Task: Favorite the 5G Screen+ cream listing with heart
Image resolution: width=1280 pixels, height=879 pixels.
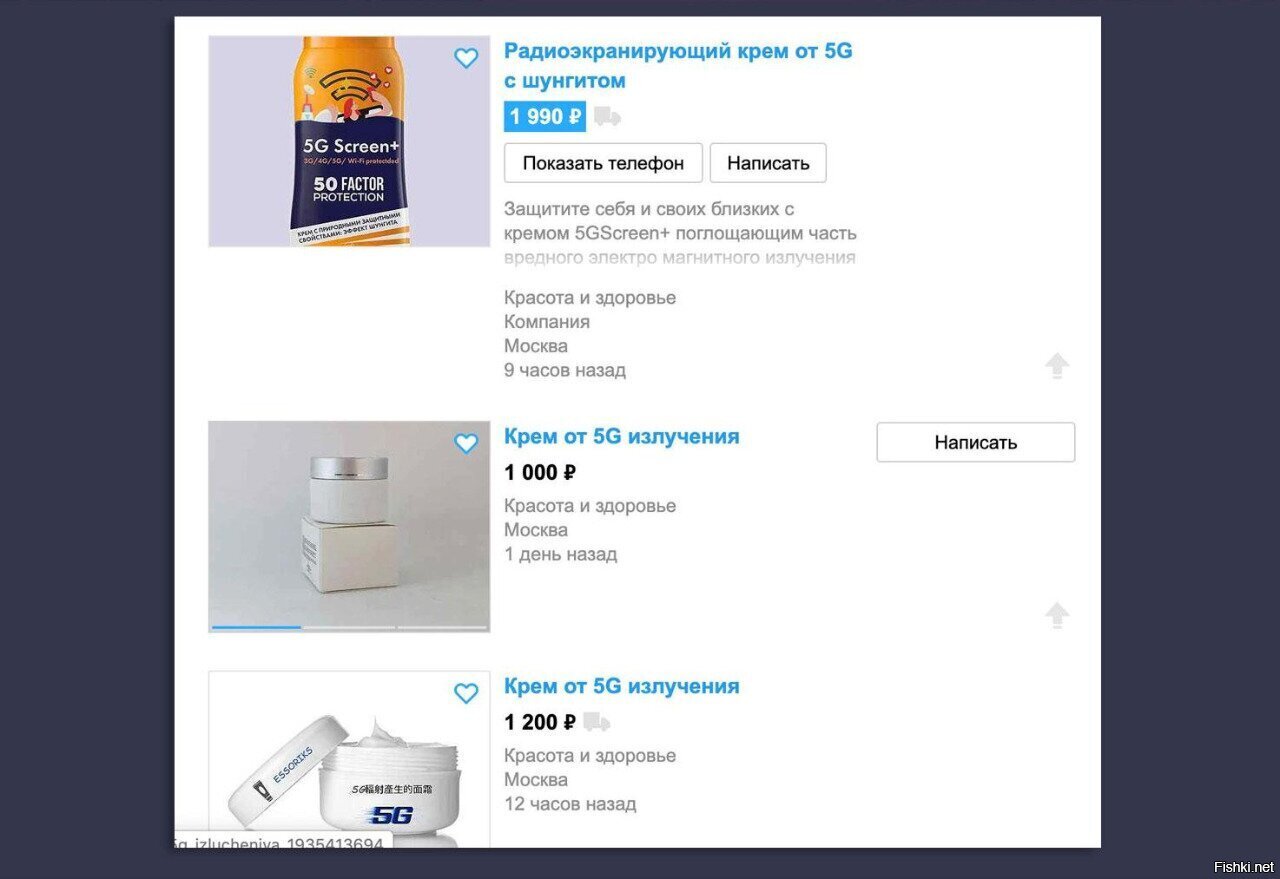Action: point(466,58)
